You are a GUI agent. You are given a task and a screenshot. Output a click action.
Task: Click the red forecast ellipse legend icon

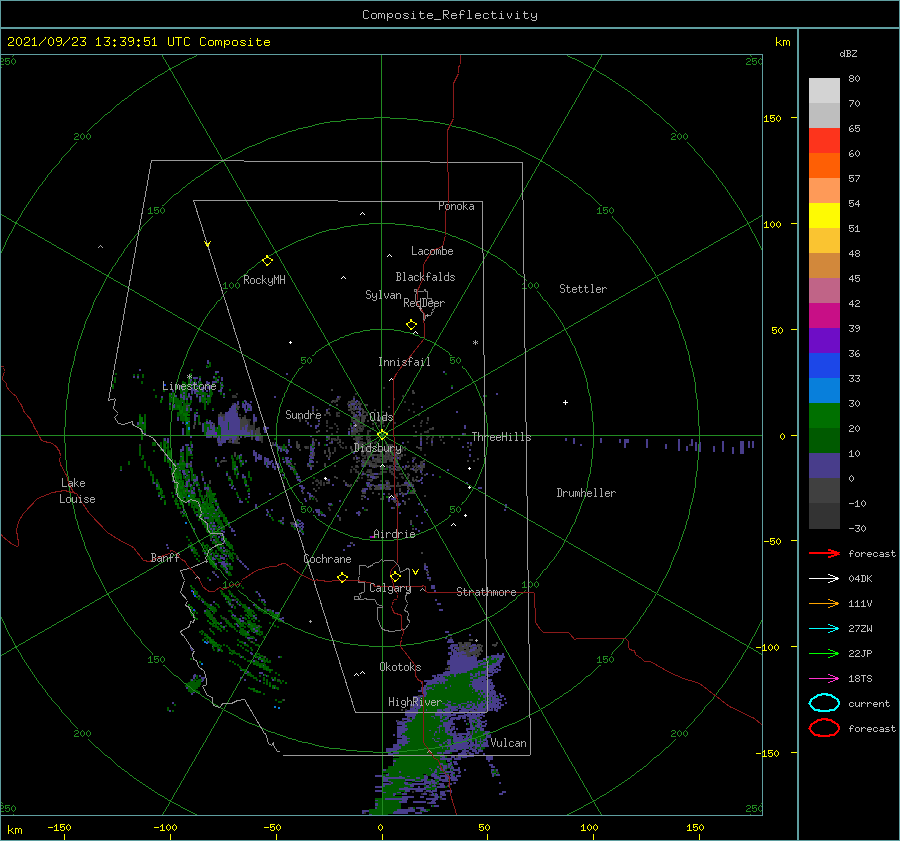[x=824, y=728]
